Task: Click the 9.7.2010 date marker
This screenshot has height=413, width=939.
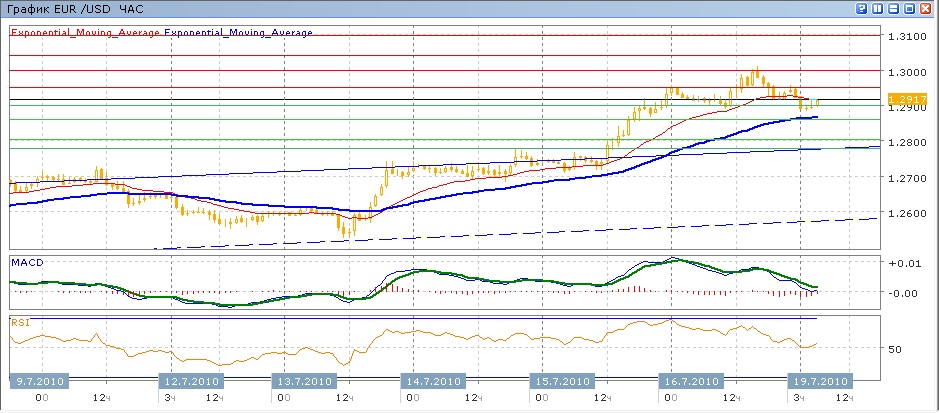Action: click(x=40, y=381)
